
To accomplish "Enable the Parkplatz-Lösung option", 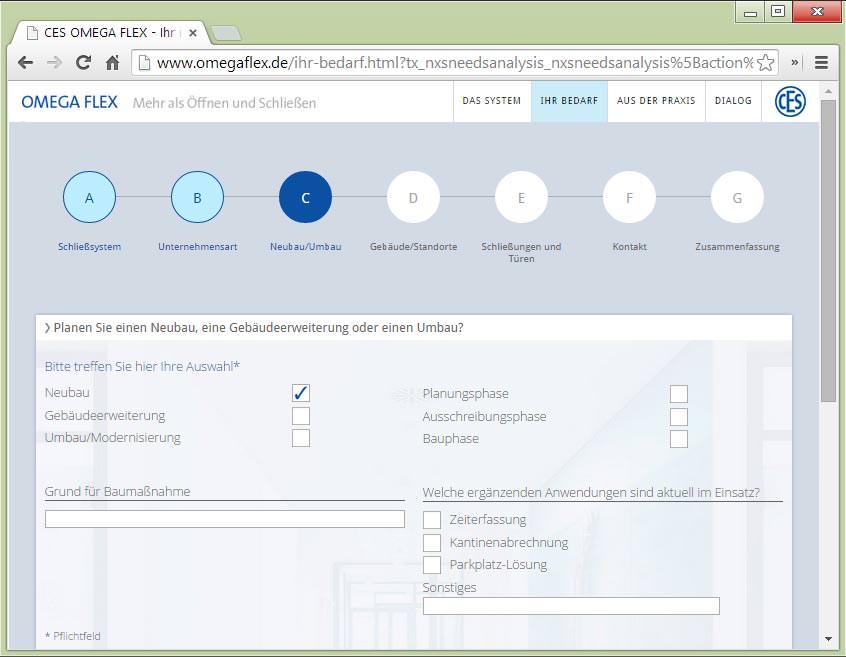I will point(432,565).
